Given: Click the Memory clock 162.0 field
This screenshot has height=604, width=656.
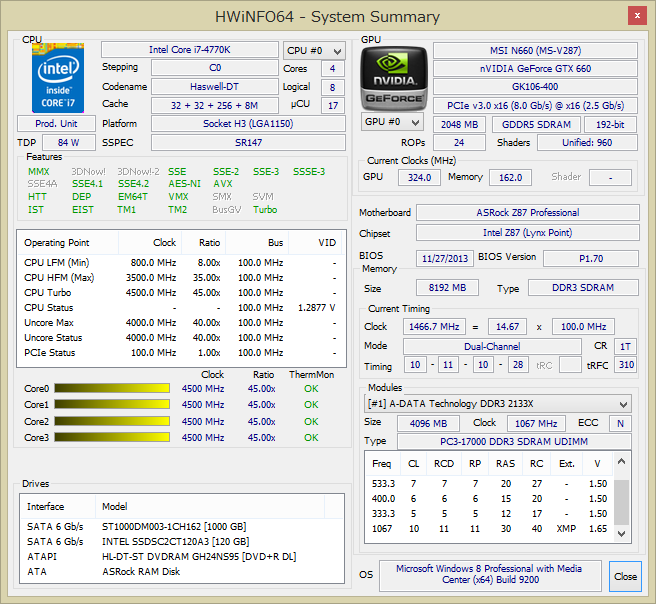Looking at the screenshot, I should 510,178.
